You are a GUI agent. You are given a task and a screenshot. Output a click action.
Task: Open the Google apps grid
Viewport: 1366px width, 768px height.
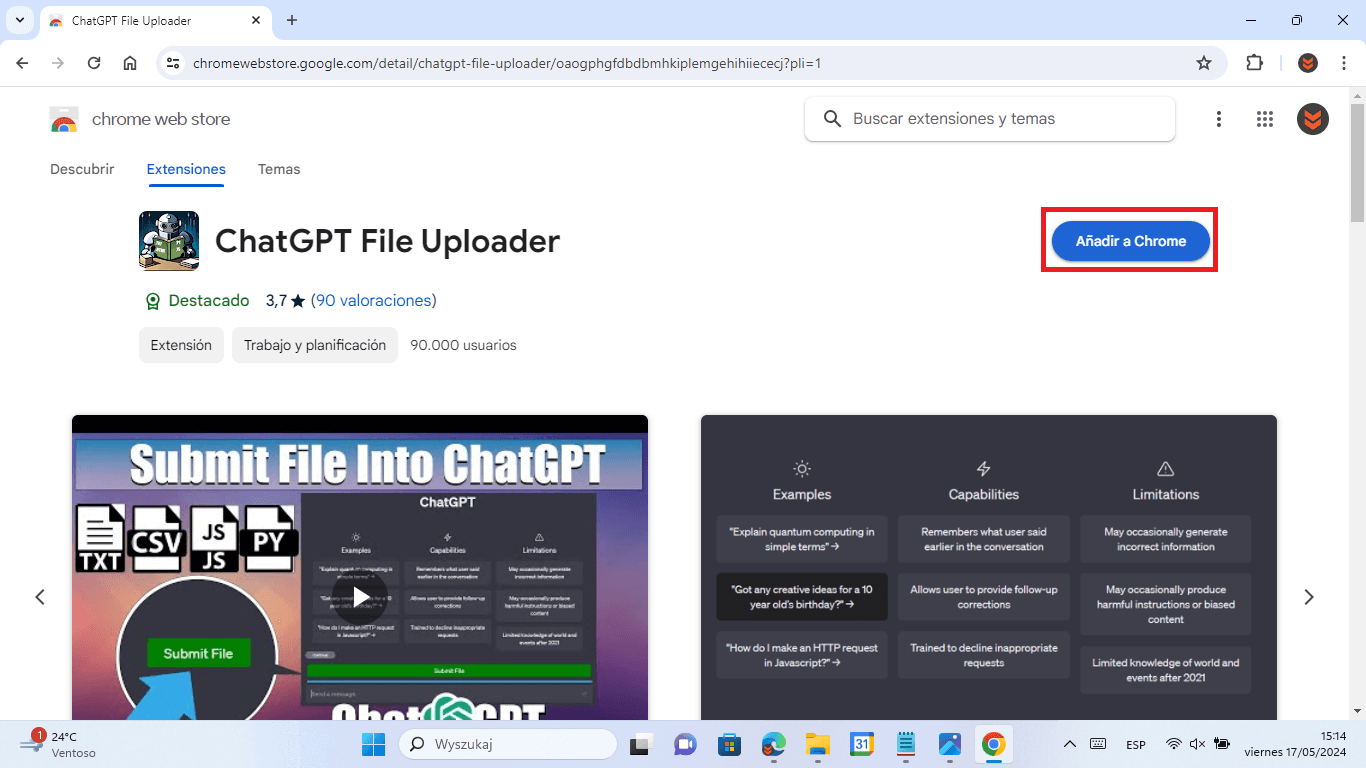pyautogui.click(x=1265, y=119)
